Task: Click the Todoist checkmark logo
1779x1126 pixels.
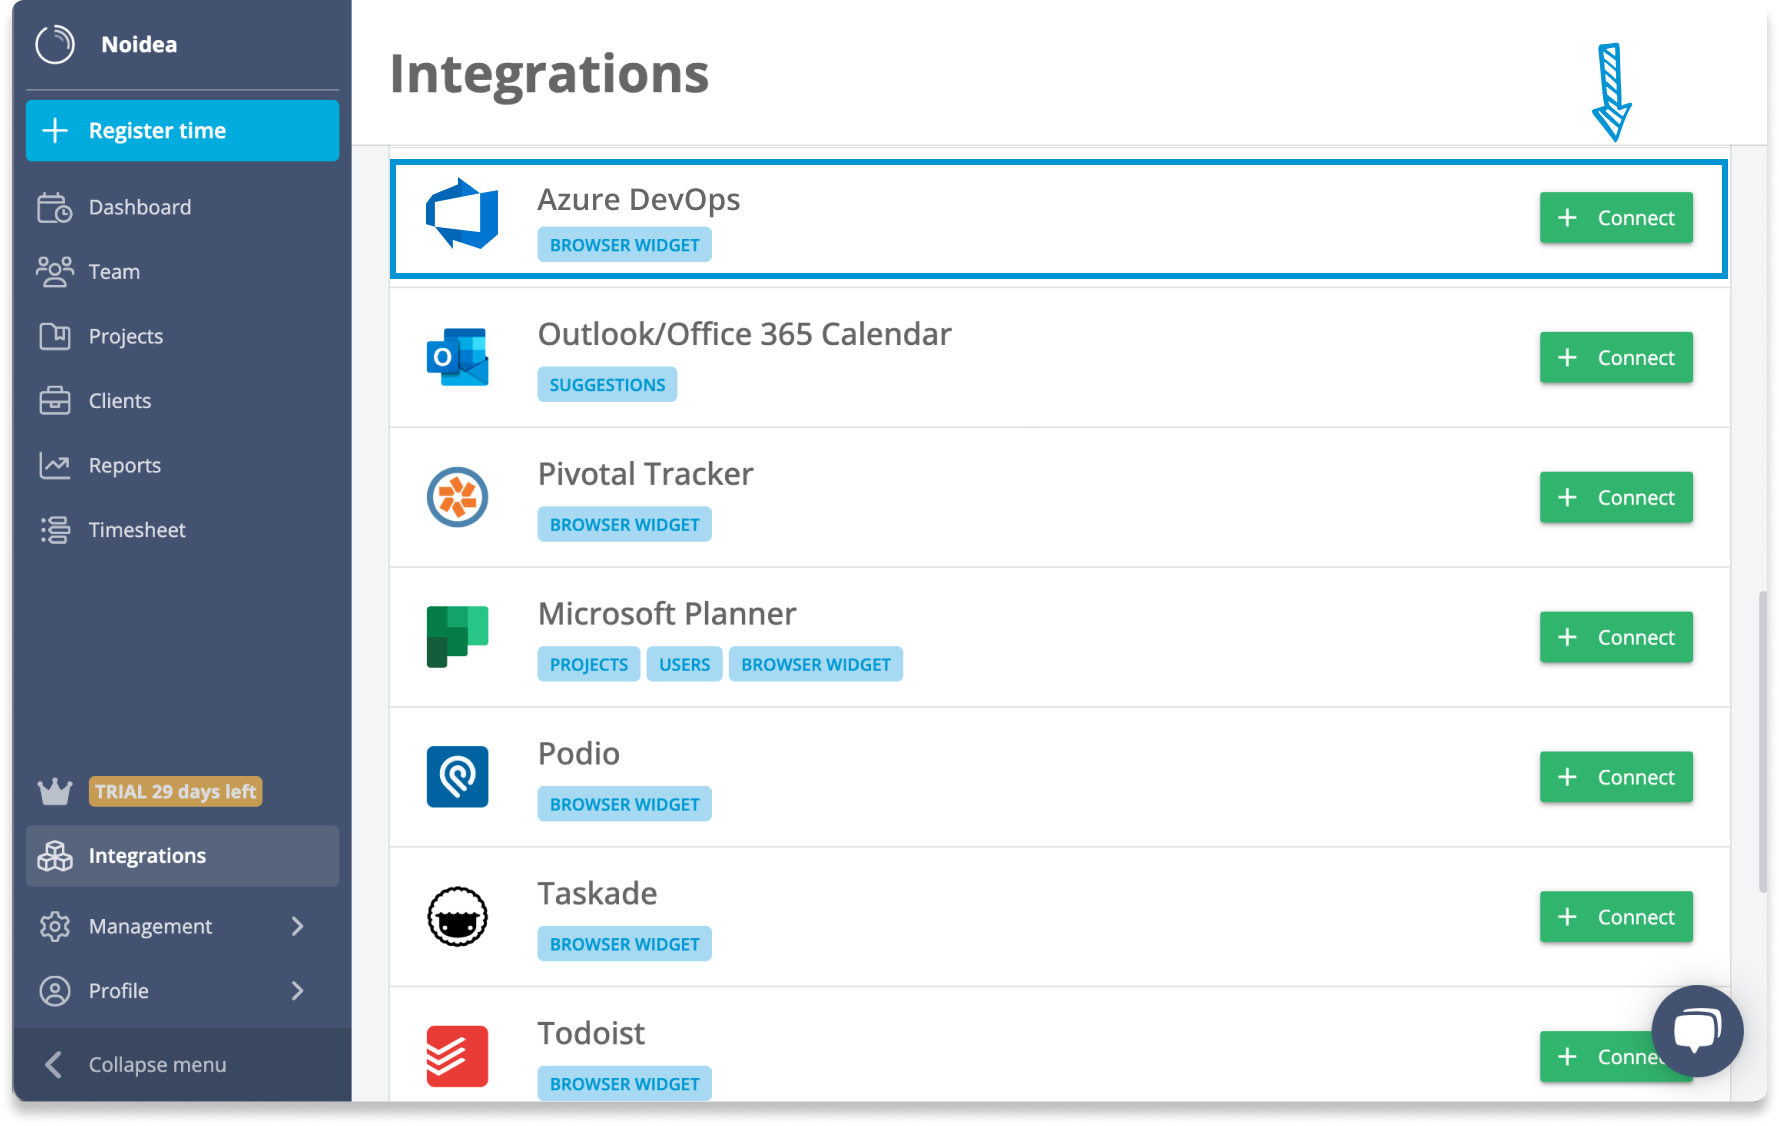Action: click(457, 1056)
